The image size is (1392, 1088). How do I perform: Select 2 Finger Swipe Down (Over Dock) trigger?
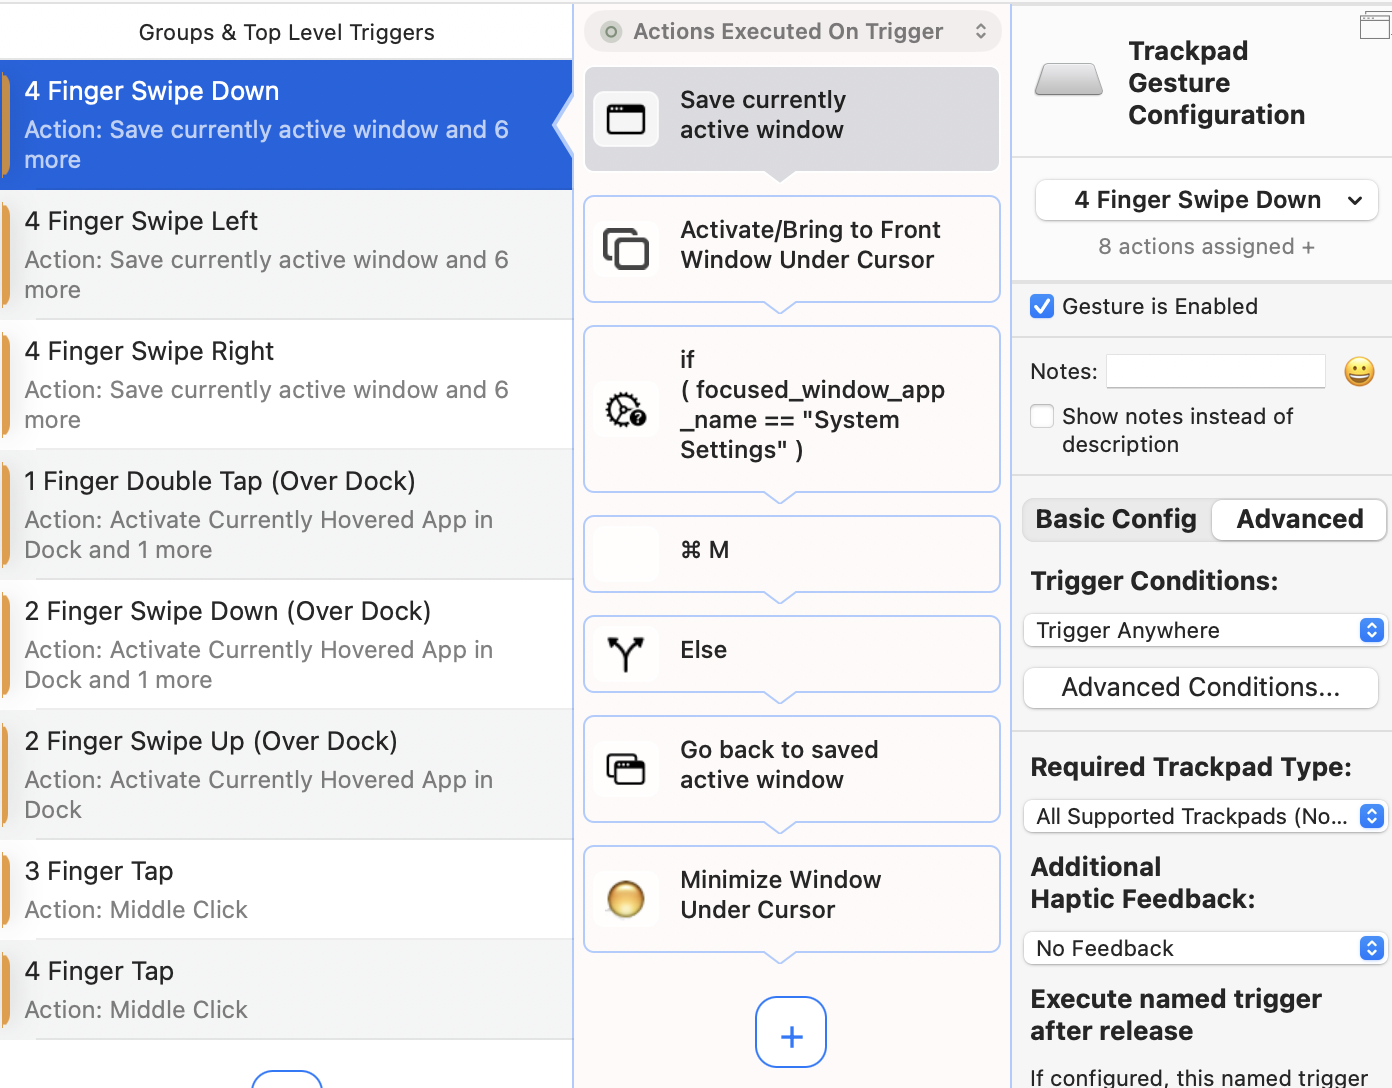(286, 645)
